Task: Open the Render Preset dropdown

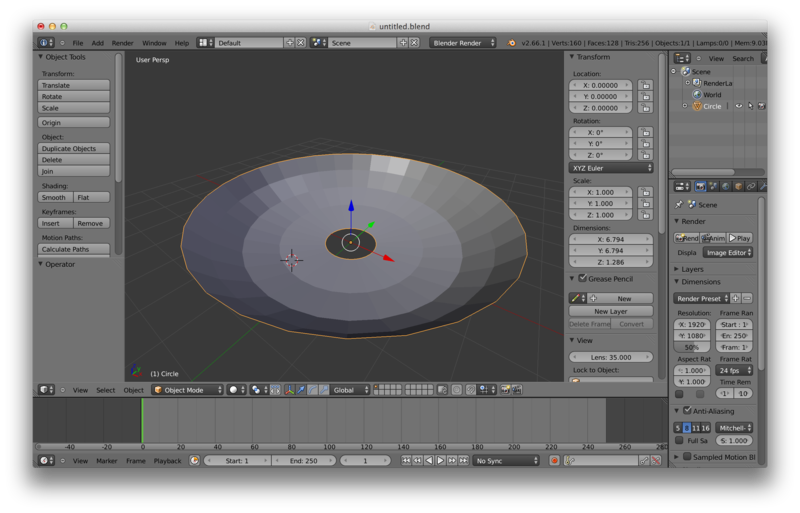Action: point(701,299)
